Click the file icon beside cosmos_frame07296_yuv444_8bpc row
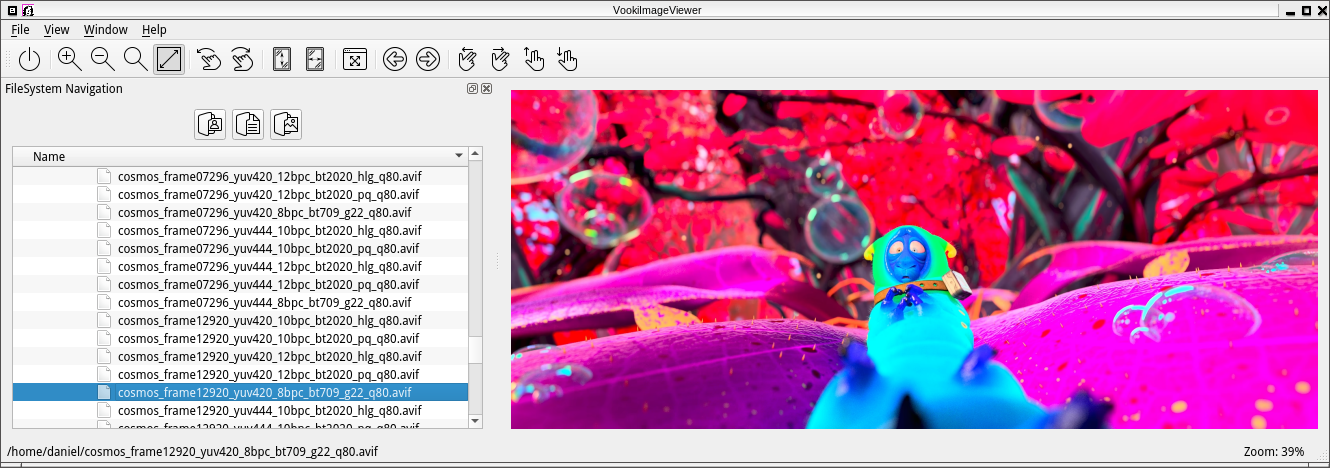Image resolution: width=1330 pixels, height=468 pixels. pos(104,302)
